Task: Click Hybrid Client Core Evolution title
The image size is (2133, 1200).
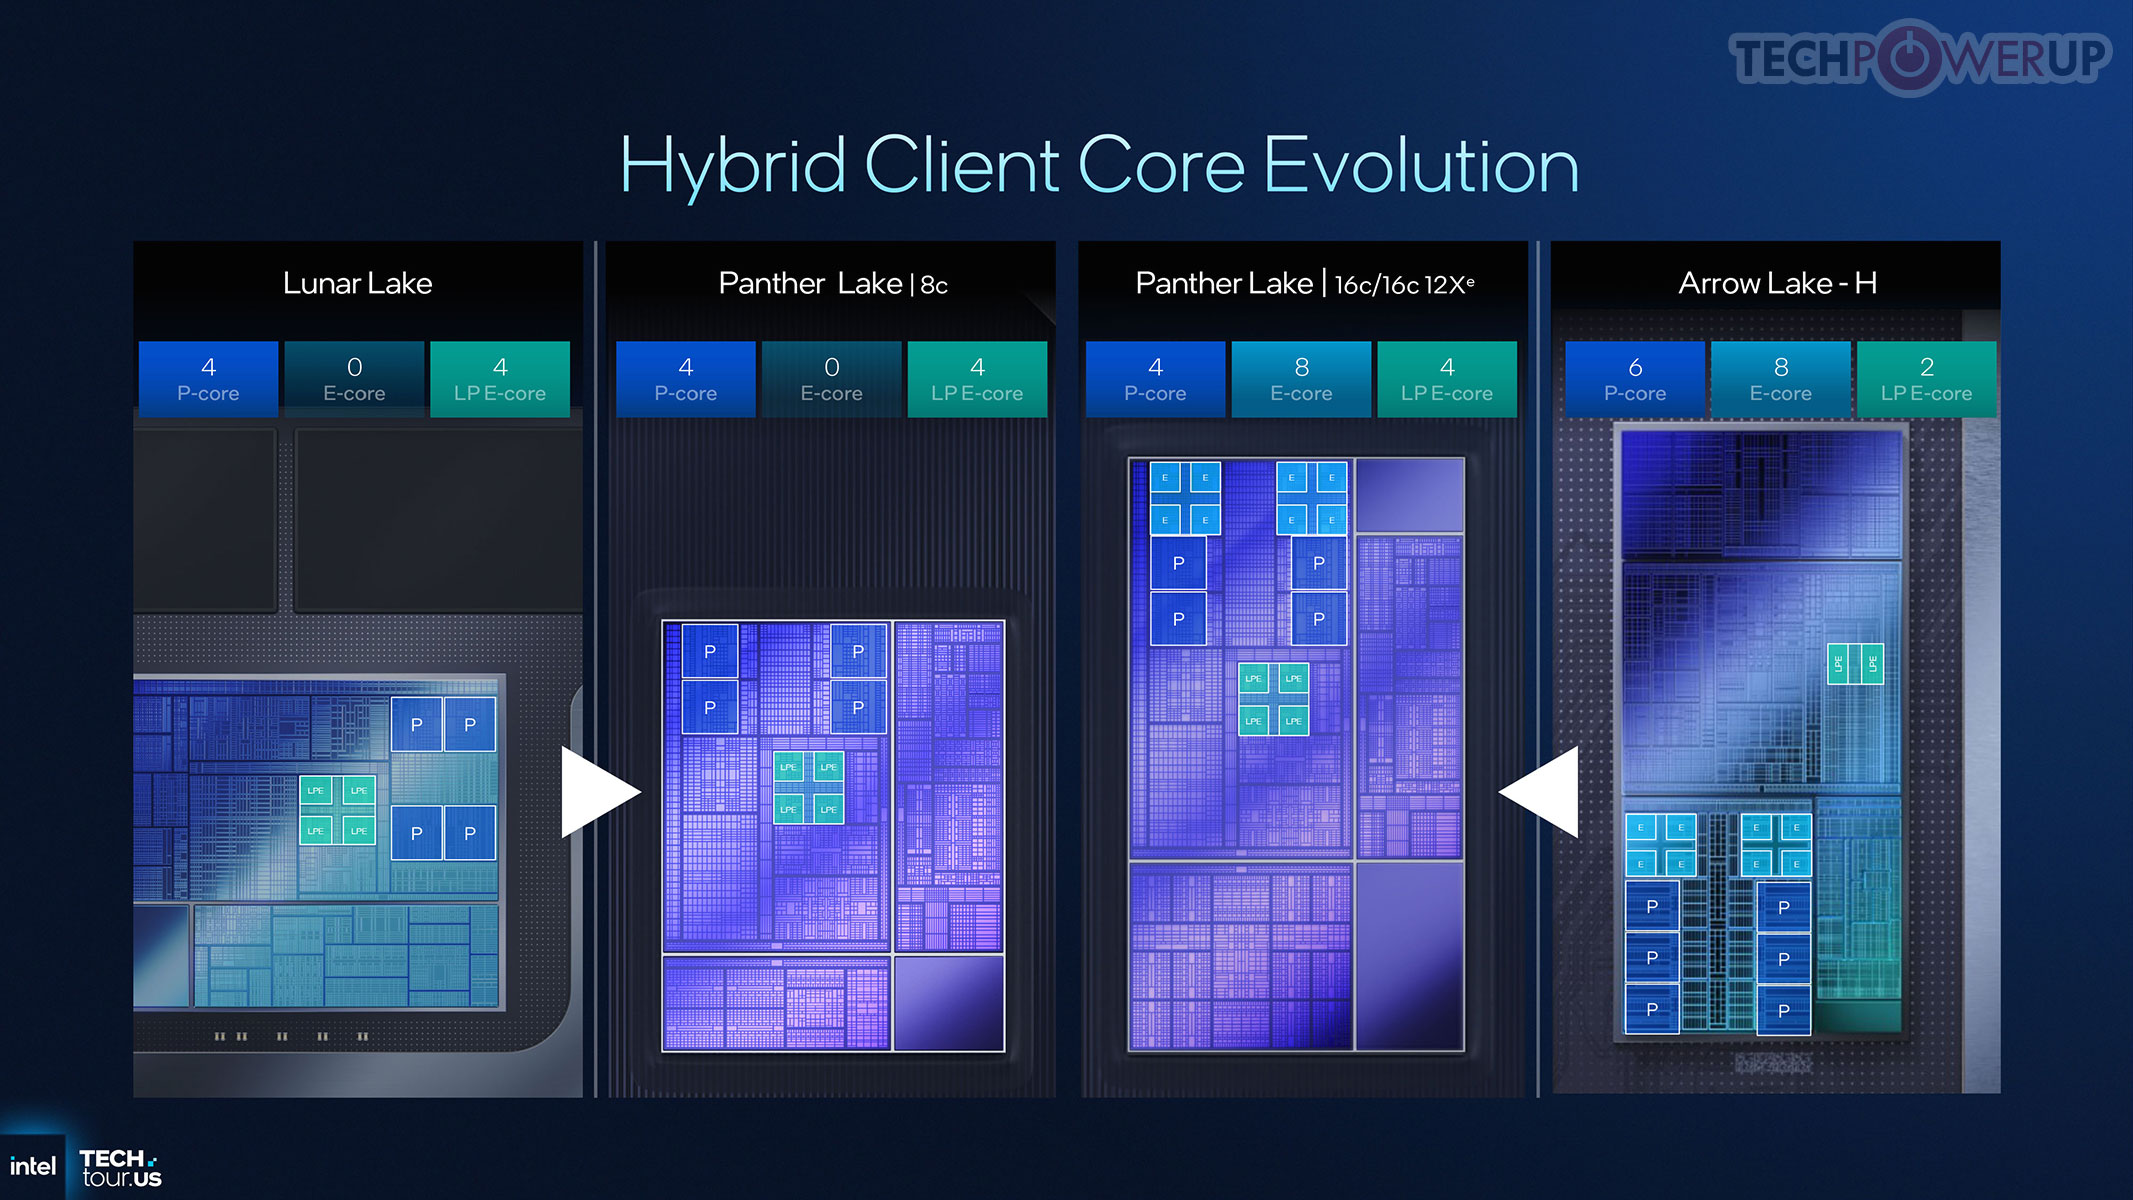Action: point(1099,166)
